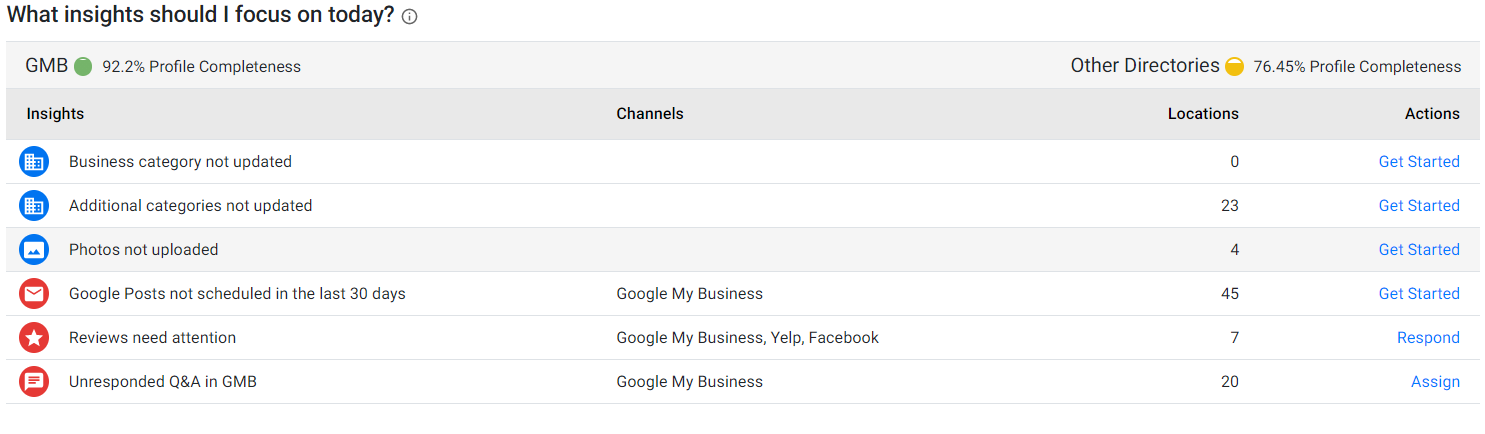Open Get Started for Google Posts
Image resolution: width=1485 pixels, height=434 pixels.
click(x=1419, y=294)
